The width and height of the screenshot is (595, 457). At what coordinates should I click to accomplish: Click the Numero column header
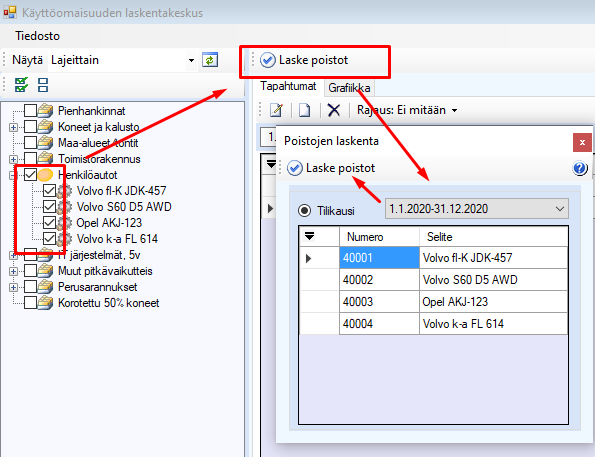(x=379, y=236)
